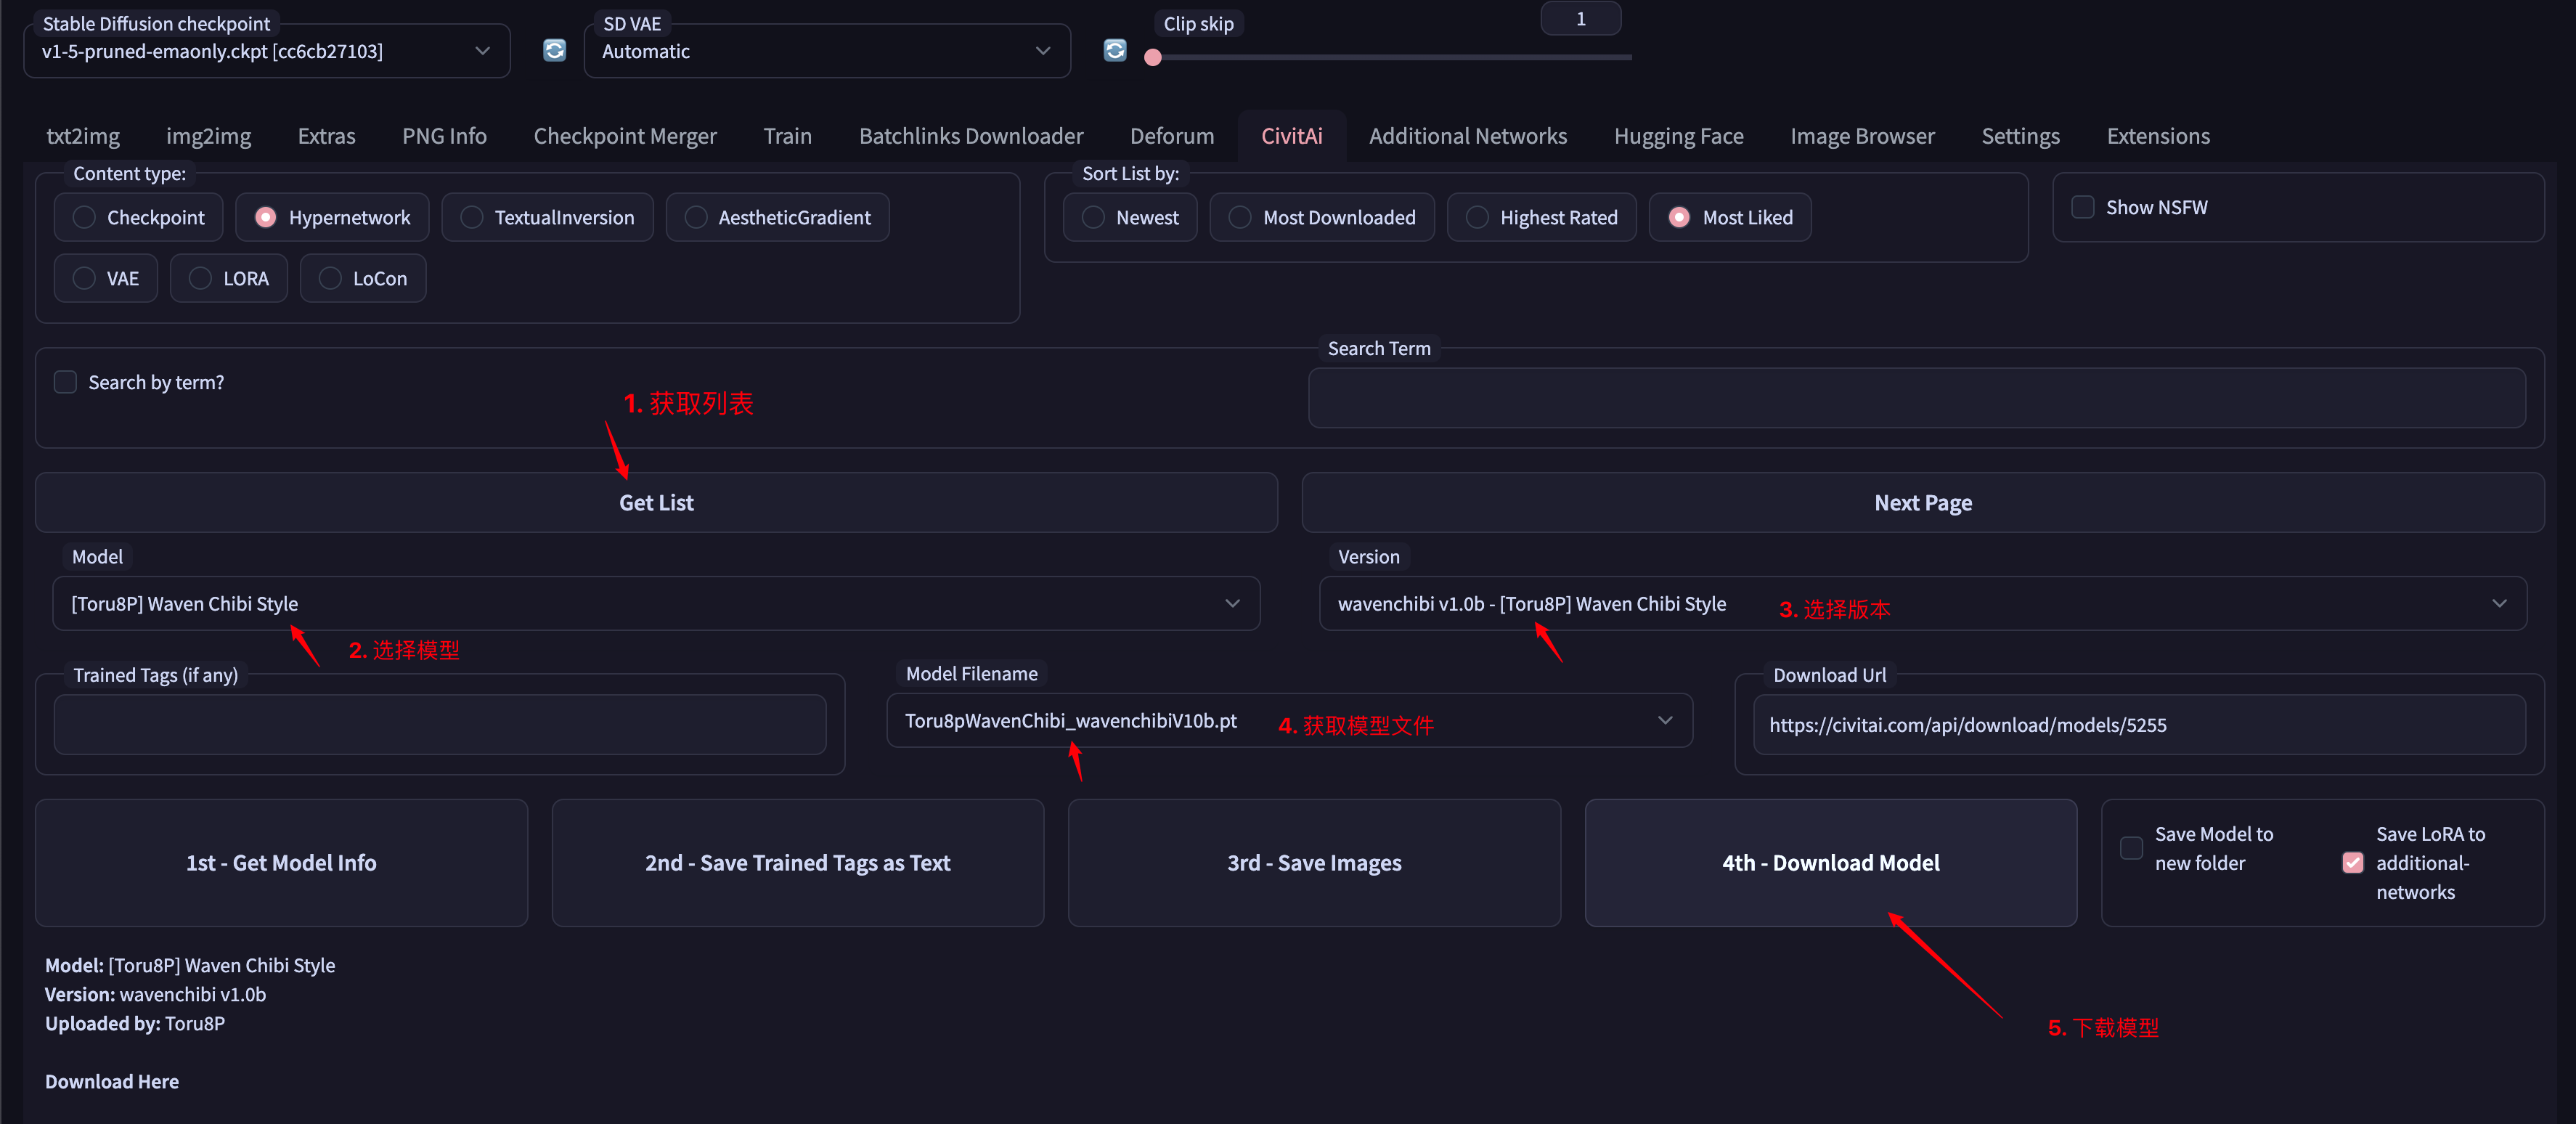The width and height of the screenshot is (2576, 1124).
Task: Switch to the Image Browser tab
Action: [1862, 136]
